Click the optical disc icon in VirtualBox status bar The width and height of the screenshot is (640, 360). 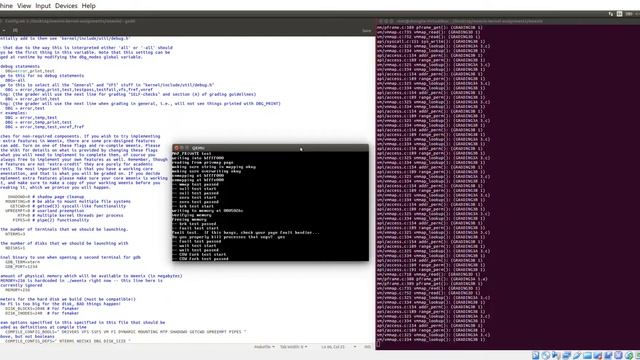(x=546, y=356)
